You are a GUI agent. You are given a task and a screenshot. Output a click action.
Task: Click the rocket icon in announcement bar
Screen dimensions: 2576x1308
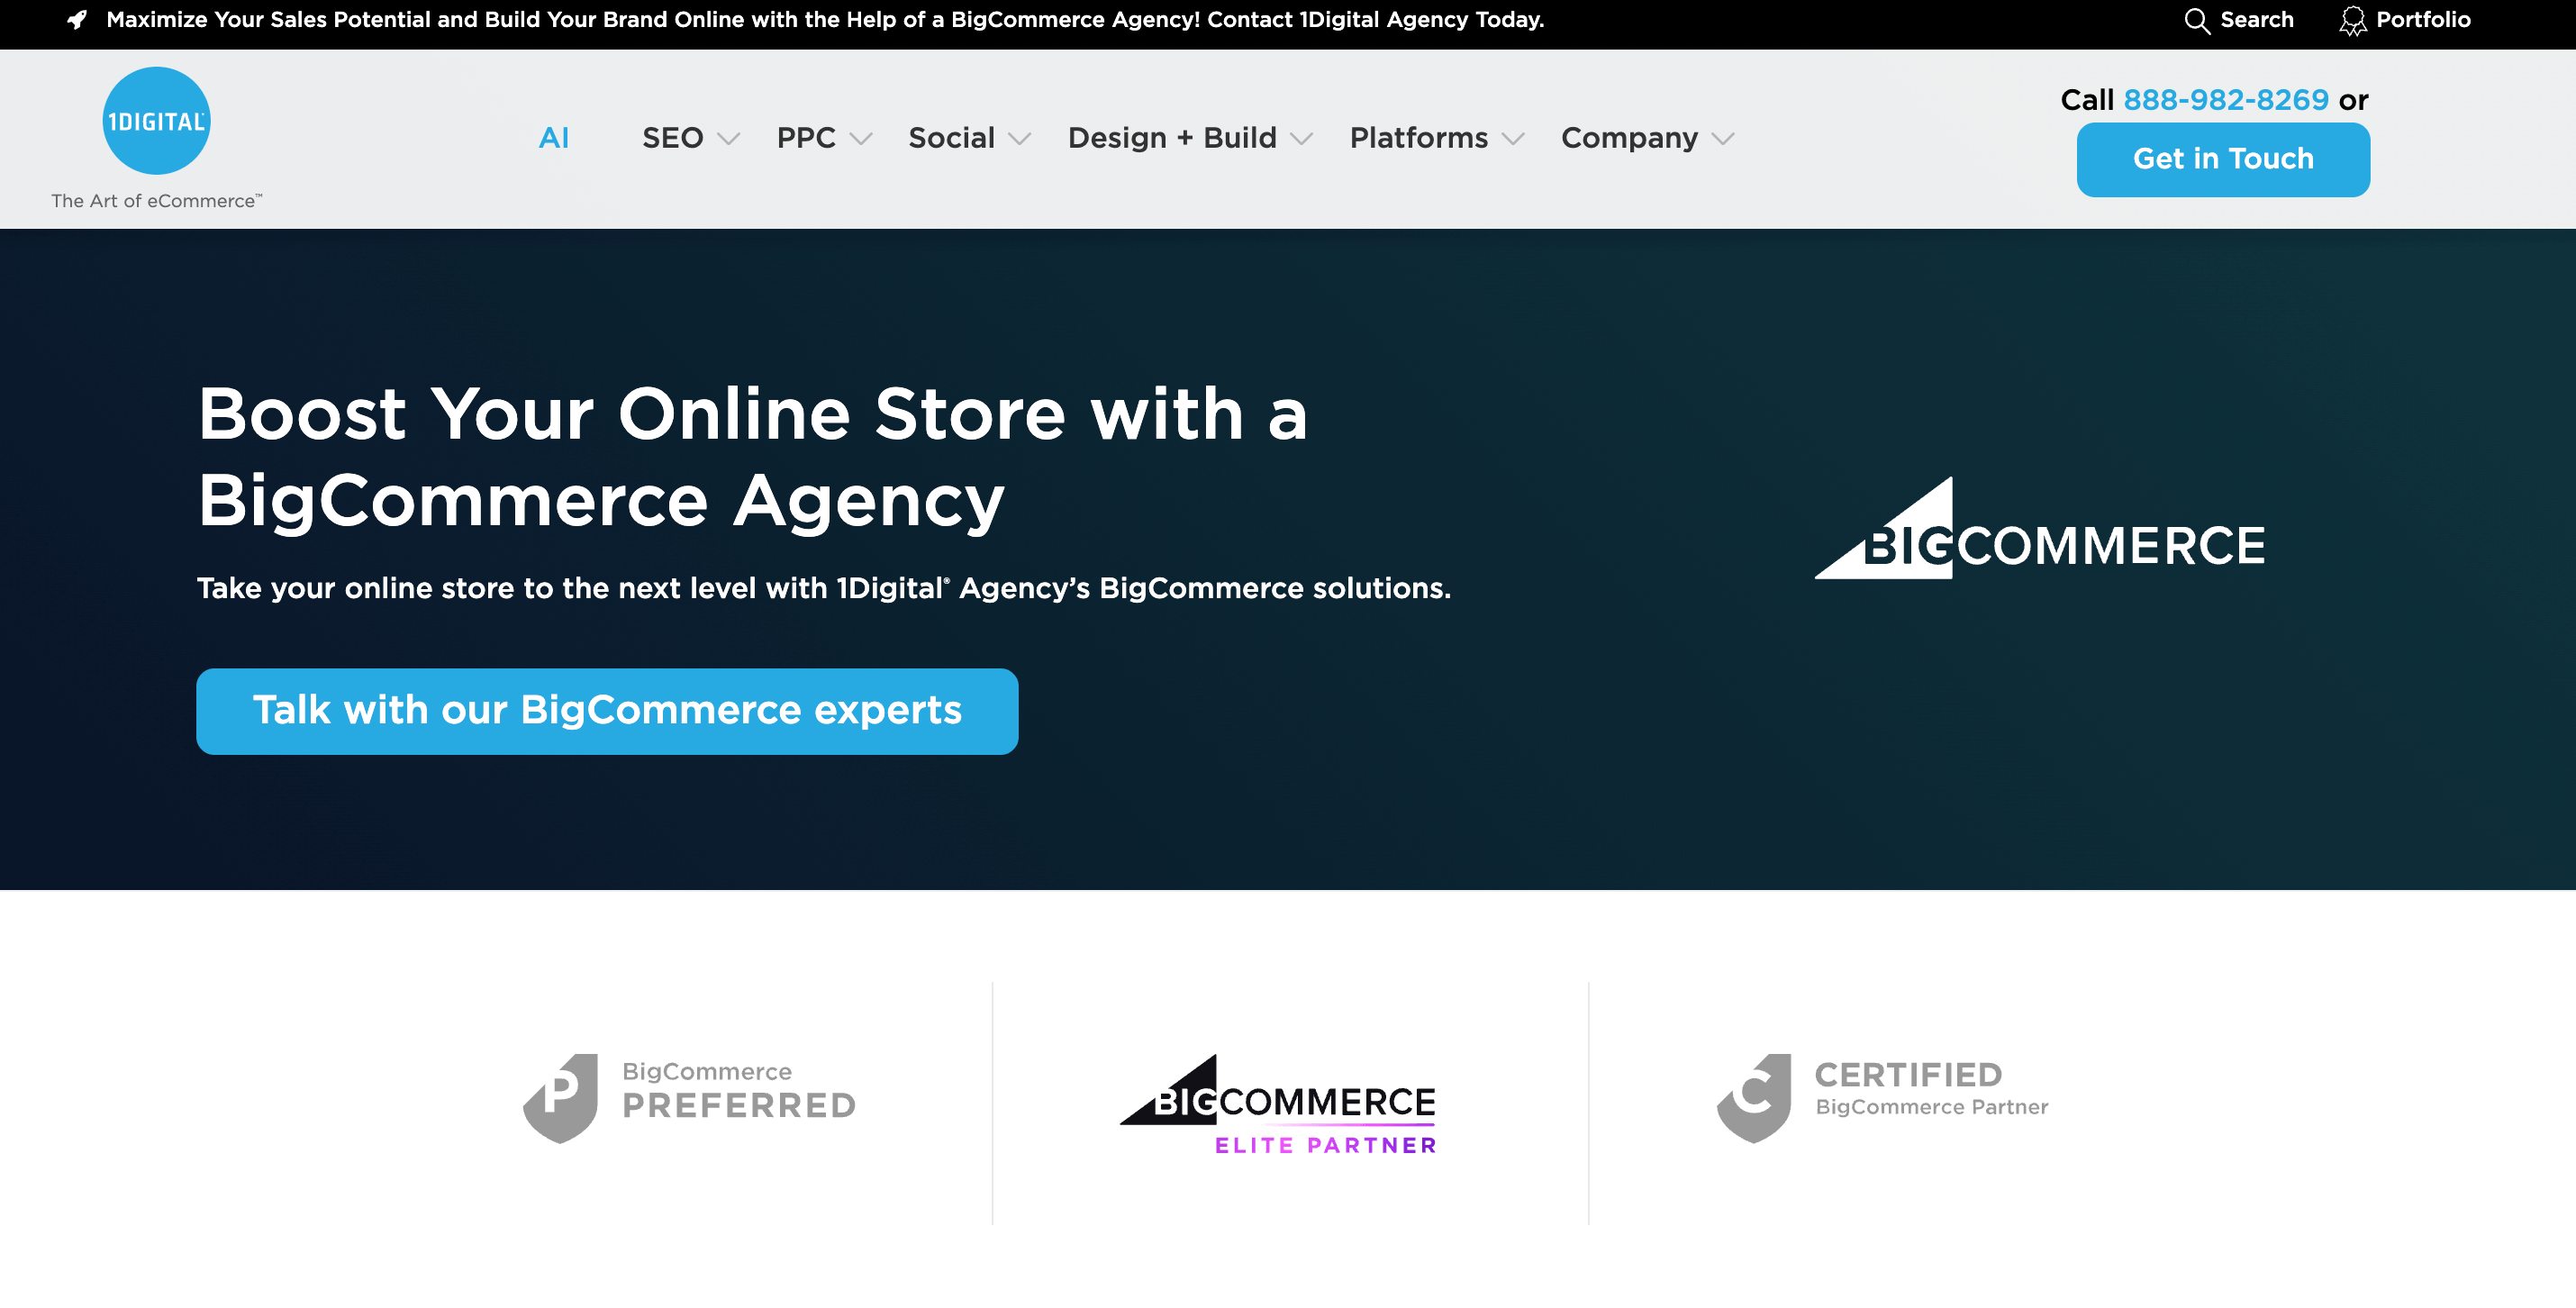pos(77,20)
